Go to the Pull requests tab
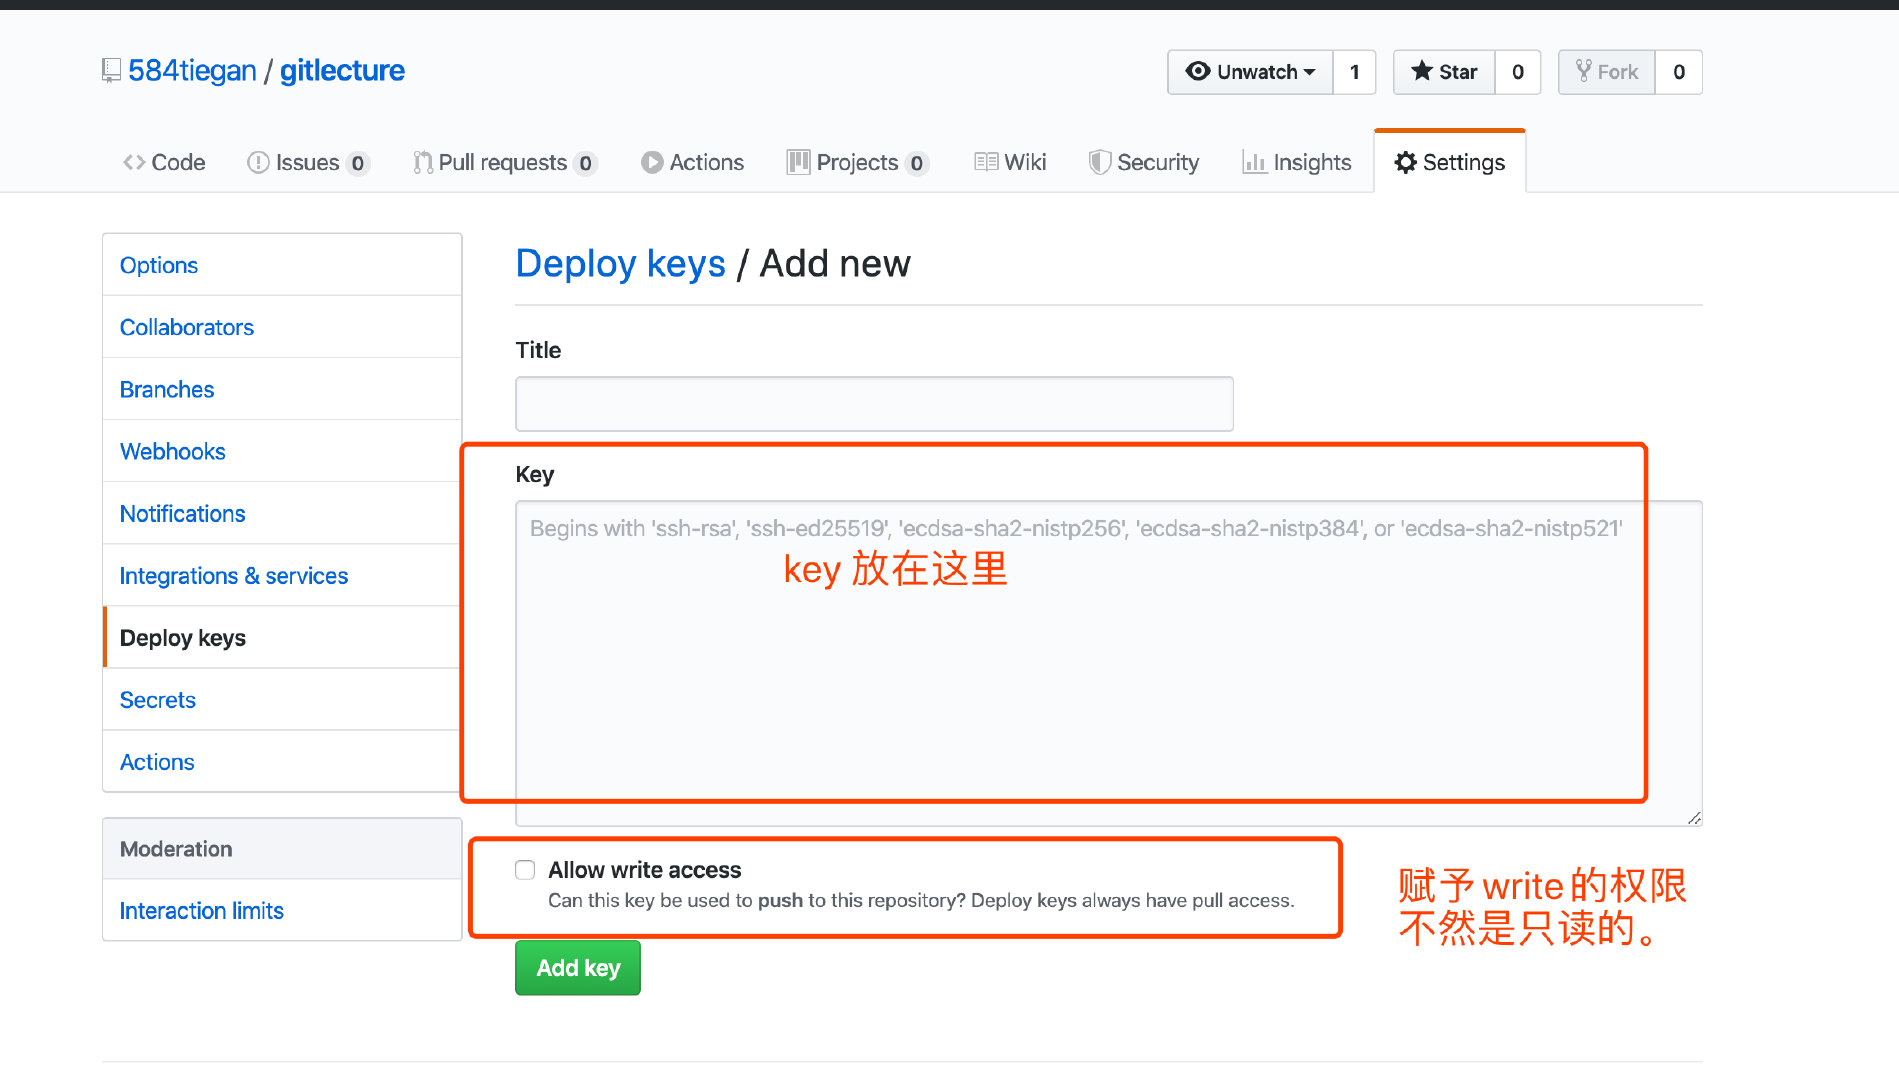The image size is (1899, 1080). tap(505, 162)
